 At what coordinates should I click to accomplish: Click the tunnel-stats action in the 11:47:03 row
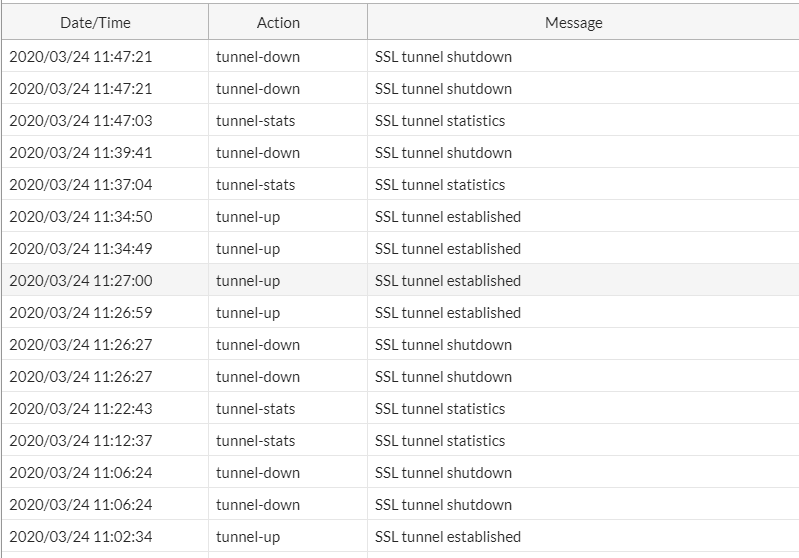coord(256,121)
